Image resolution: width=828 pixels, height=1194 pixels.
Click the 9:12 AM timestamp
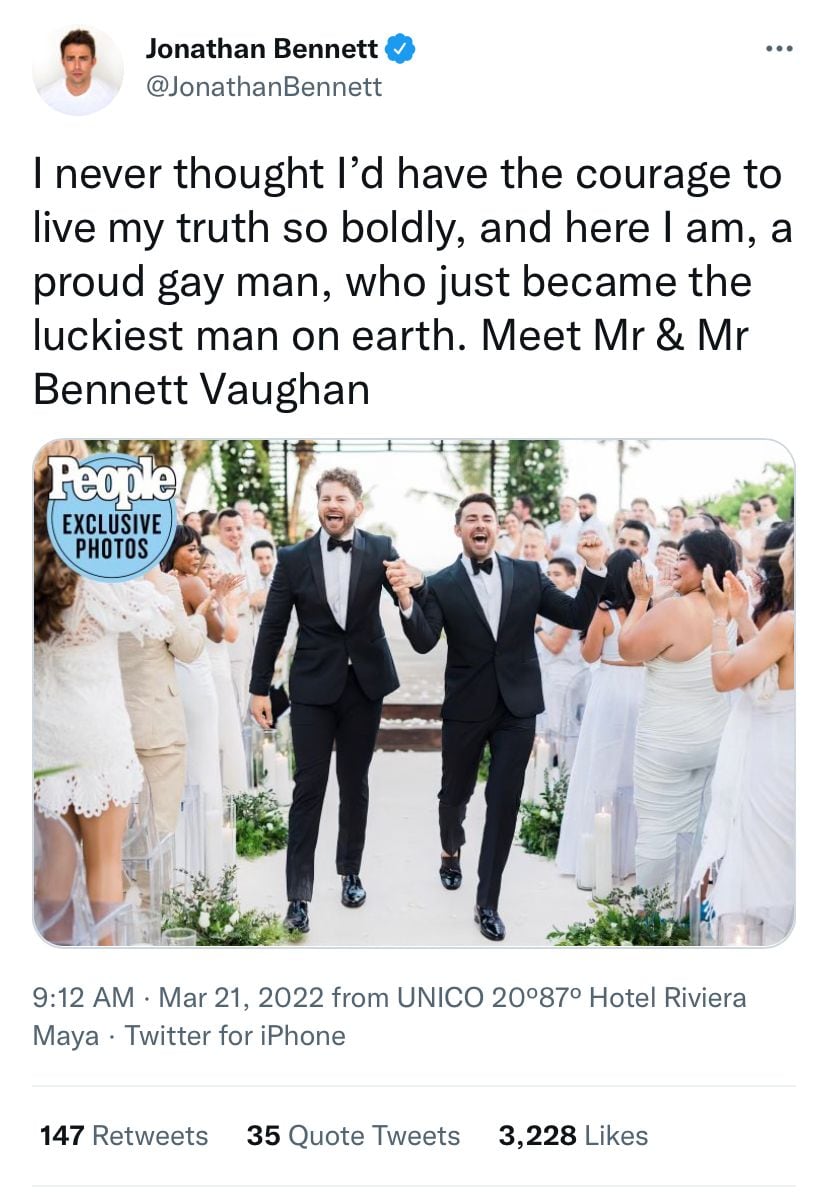83,998
